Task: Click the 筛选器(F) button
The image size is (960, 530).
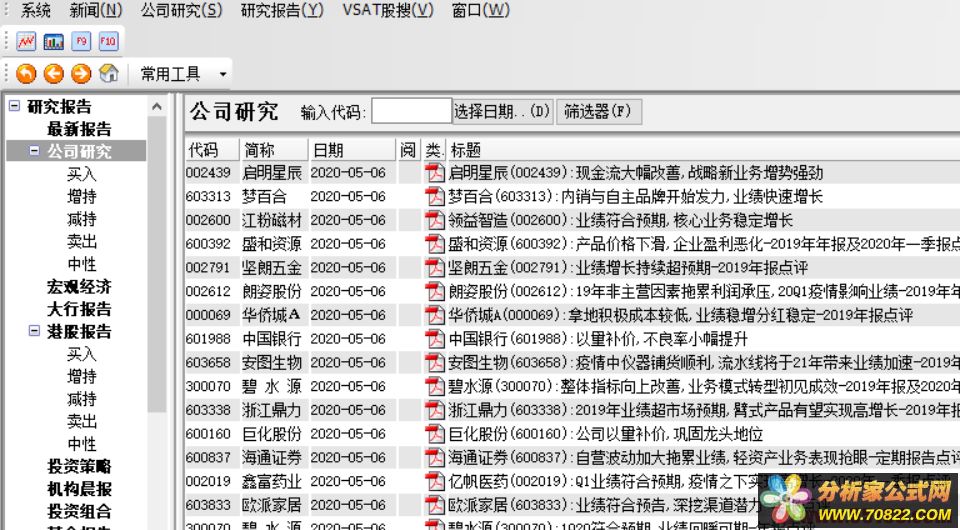Action: point(599,112)
